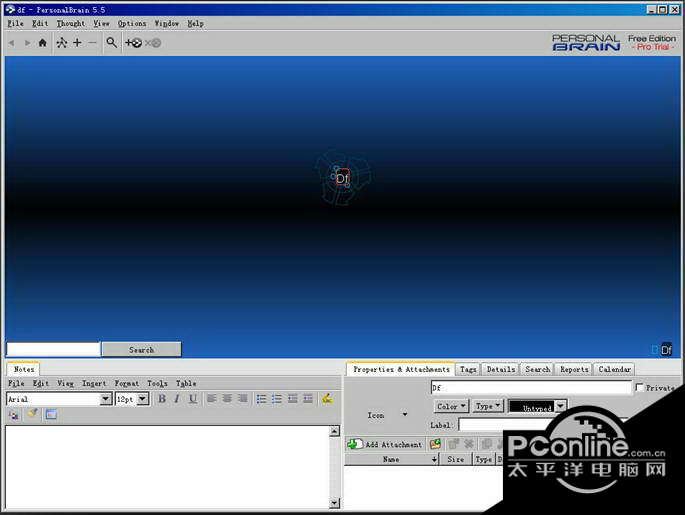Align note text left
Viewport: 685px width, 515px height.
(211, 398)
